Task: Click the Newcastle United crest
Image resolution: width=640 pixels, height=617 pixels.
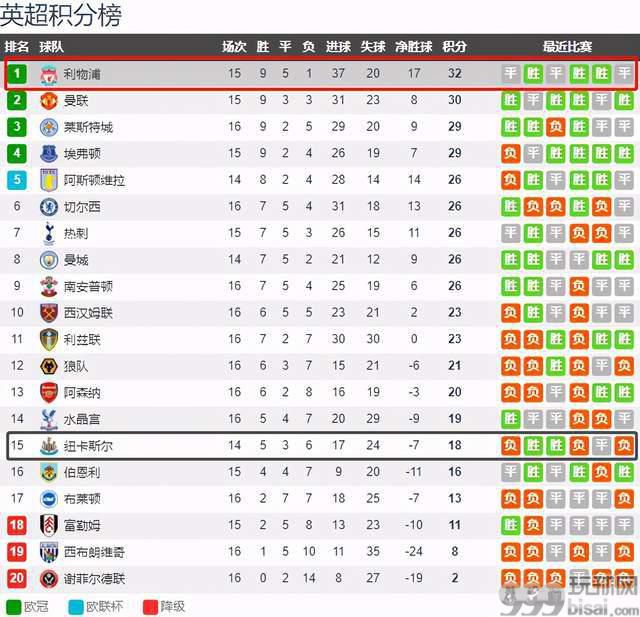Action: (x=49, y=446)
